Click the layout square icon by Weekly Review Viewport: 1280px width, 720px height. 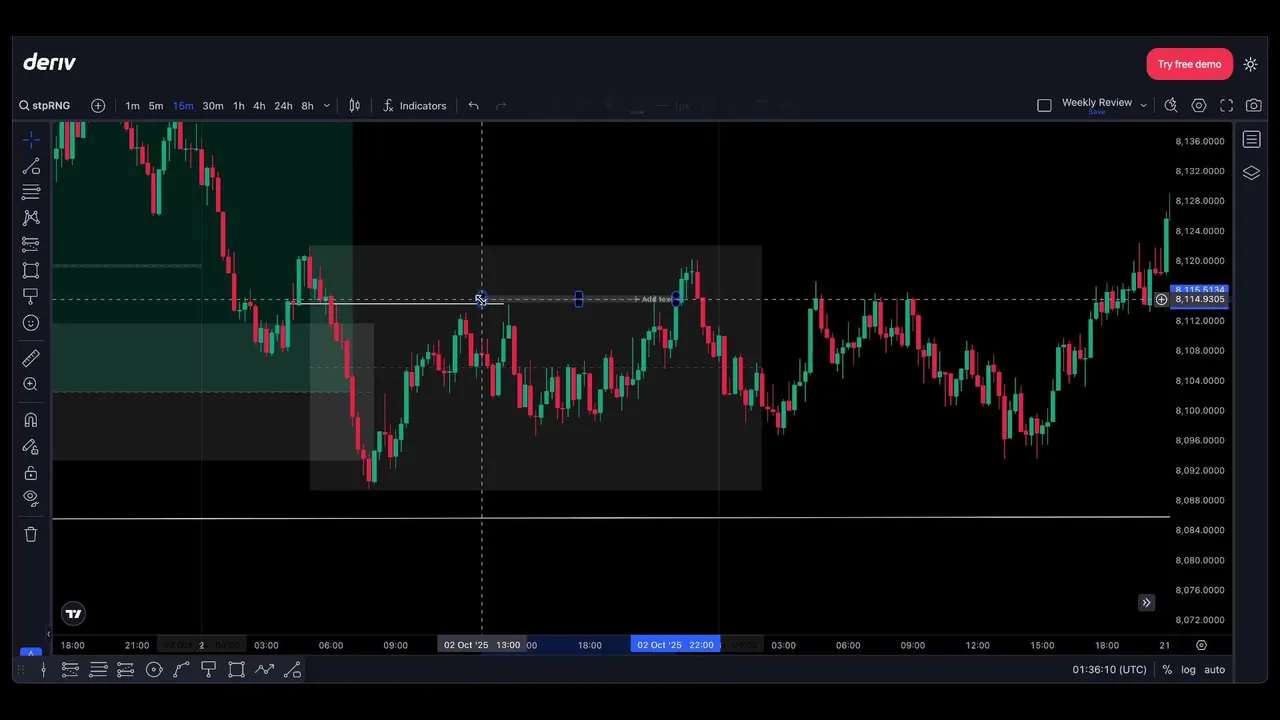pos(1044,105)
